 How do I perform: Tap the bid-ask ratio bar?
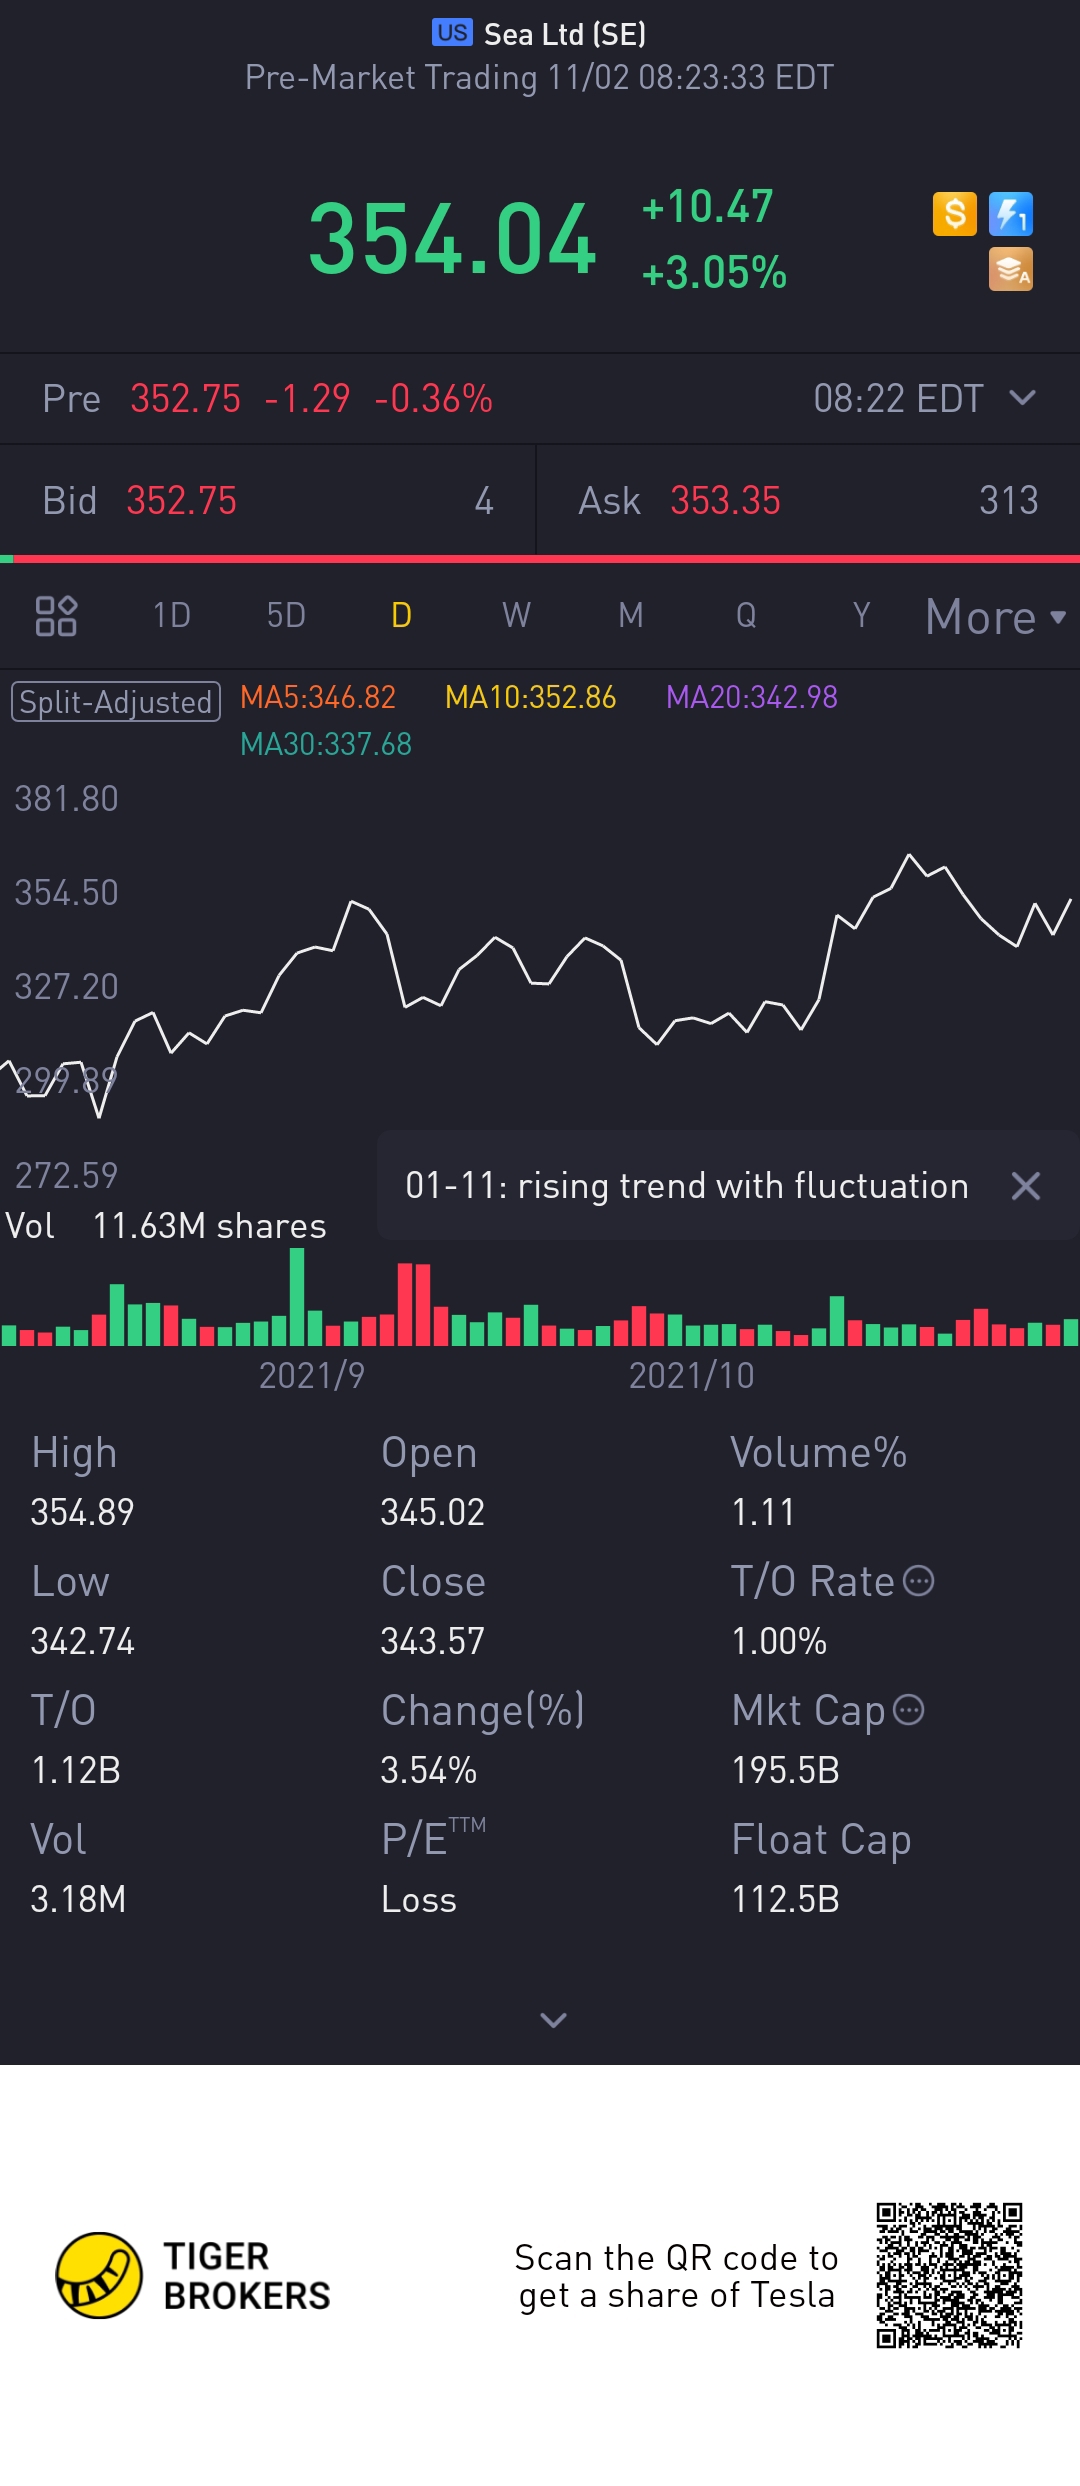pyautogui.click(x=540, y=559)
